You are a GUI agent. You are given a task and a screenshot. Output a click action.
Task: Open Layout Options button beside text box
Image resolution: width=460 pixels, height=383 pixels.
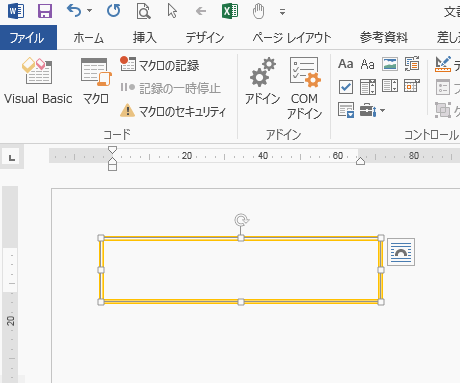(x=401, y=252)
